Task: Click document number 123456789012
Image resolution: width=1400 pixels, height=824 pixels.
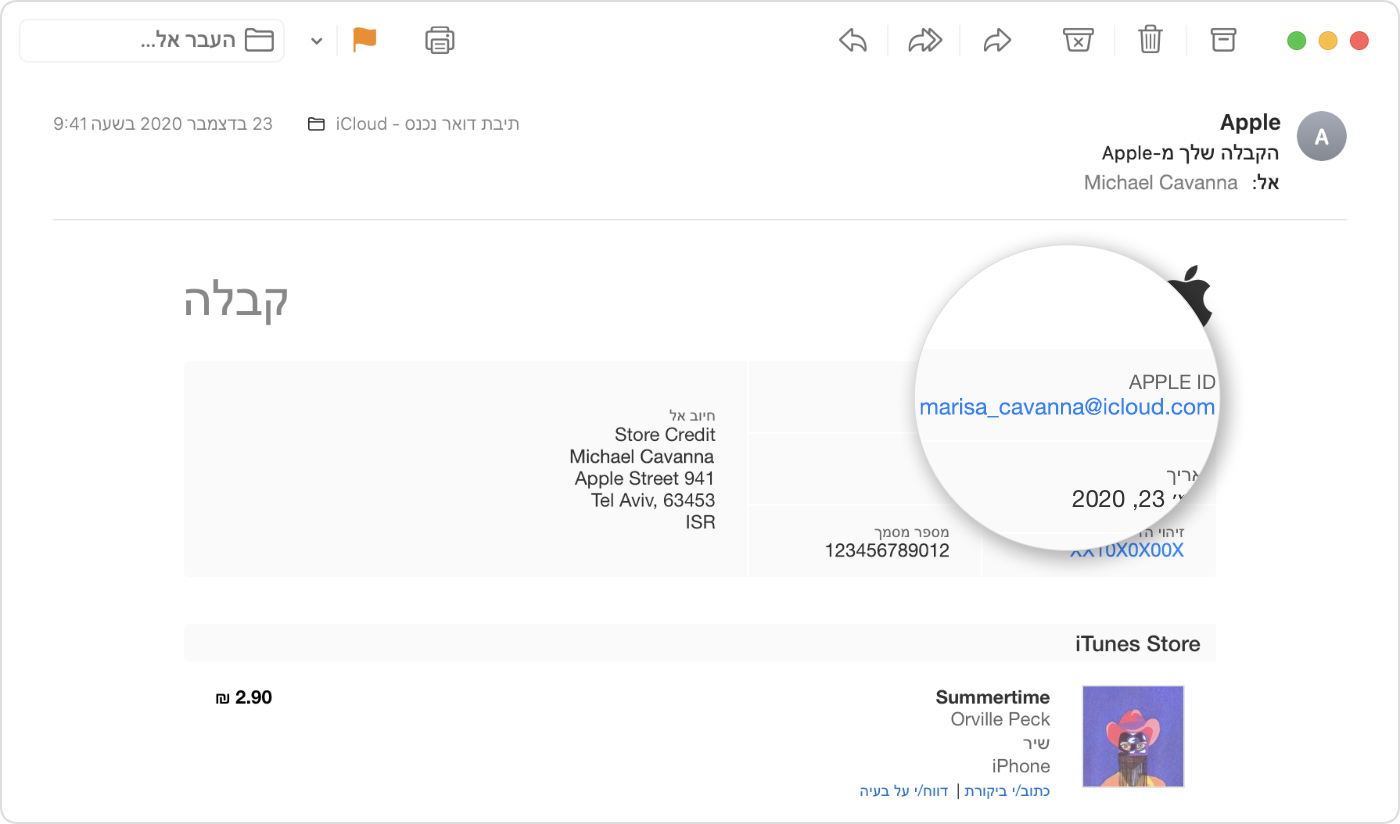Action: pos(888,551)
